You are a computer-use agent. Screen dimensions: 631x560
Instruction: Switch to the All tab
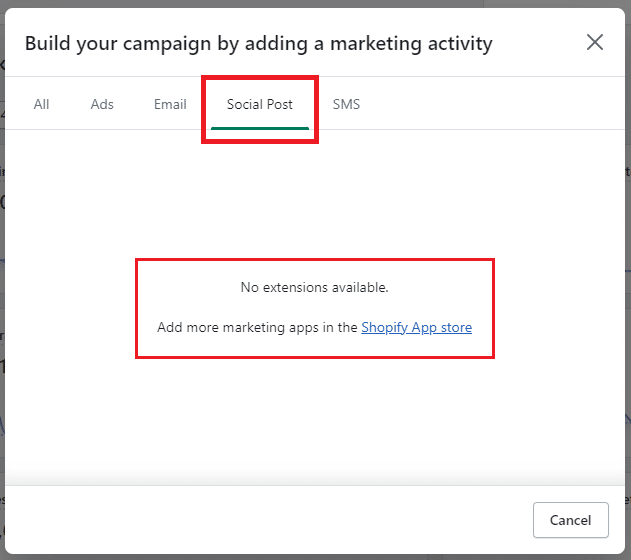coord(41,104)
